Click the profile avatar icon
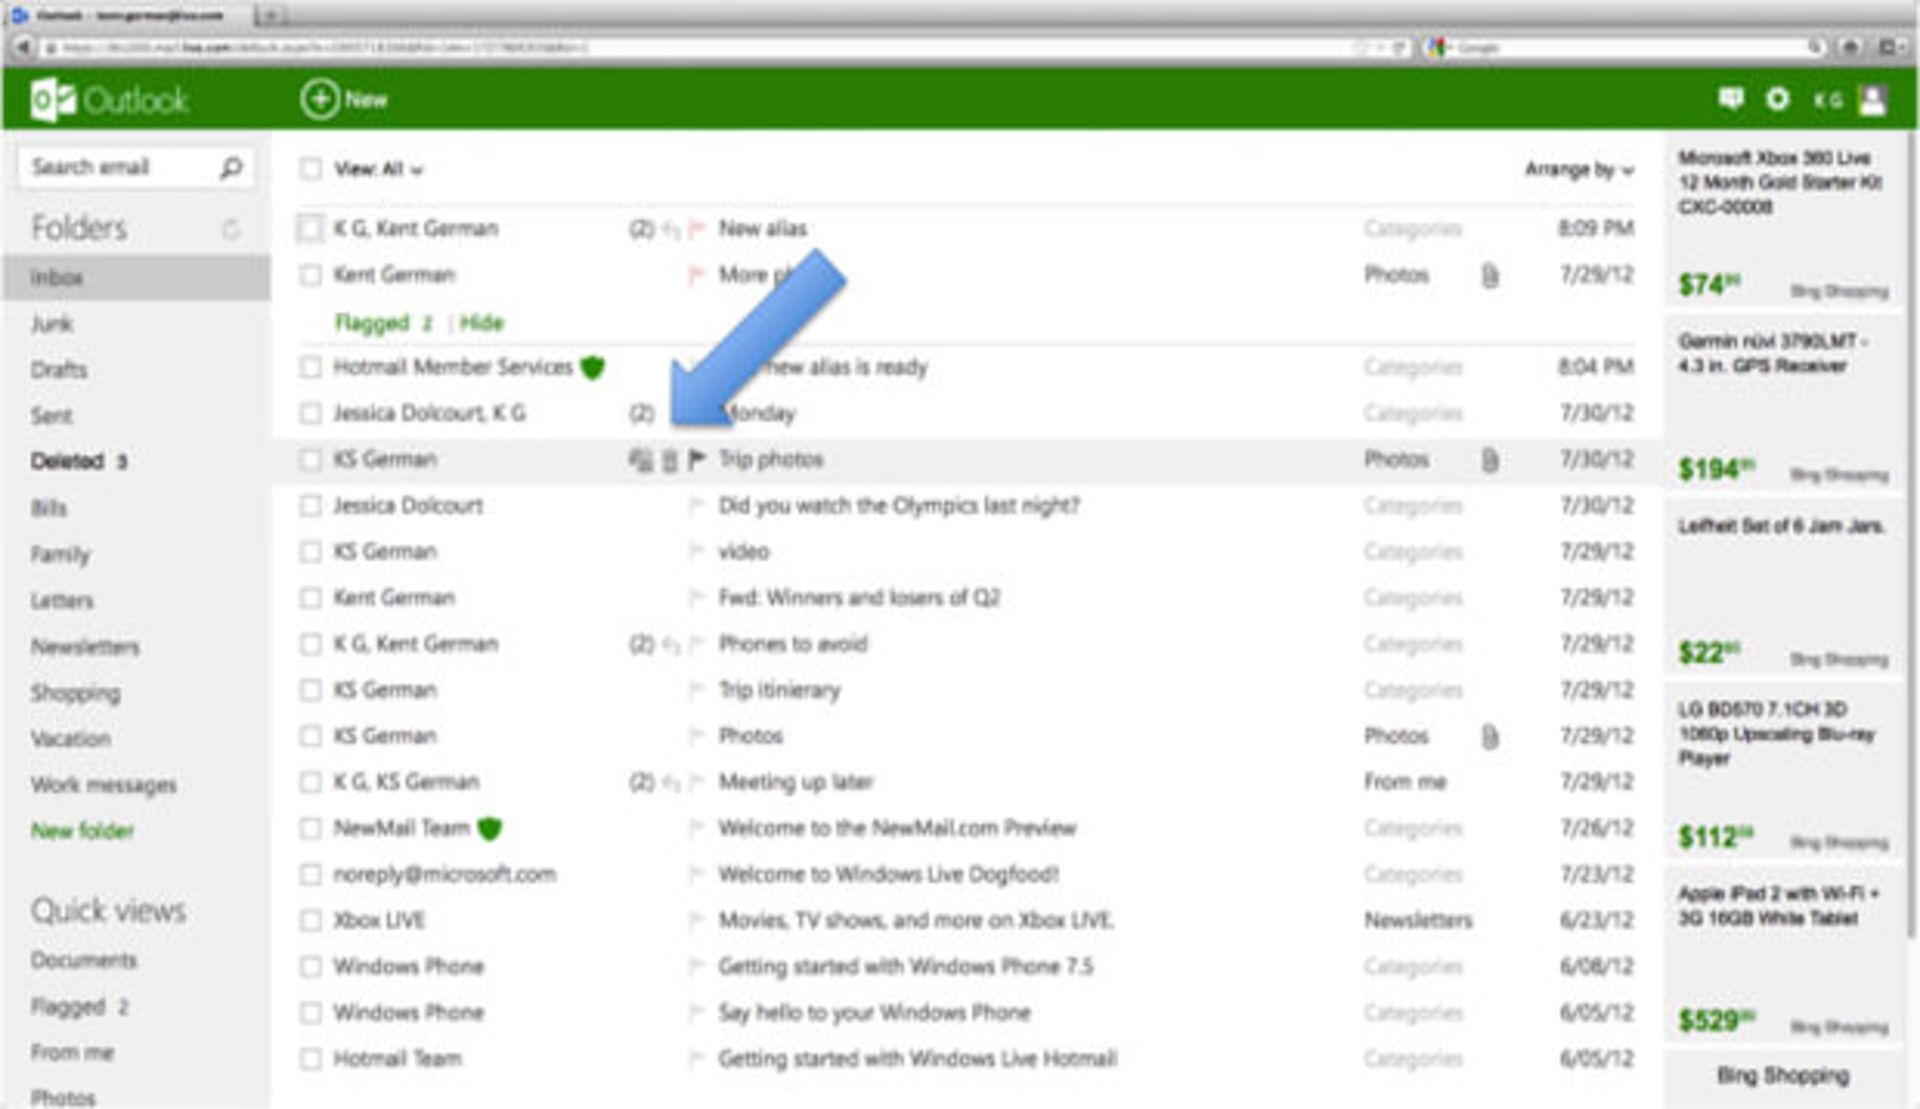This screenshot has height=1109, width=1920. click(1872, 99)
